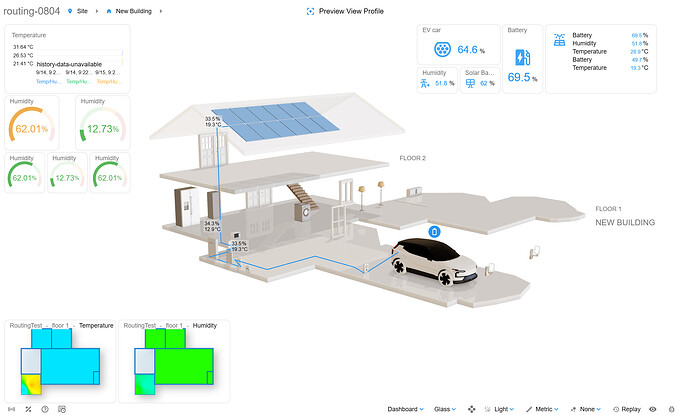This screenshot has height=415, width=690.
Task: Open settings gear in the bottom right corner
Action: [672, 409]
